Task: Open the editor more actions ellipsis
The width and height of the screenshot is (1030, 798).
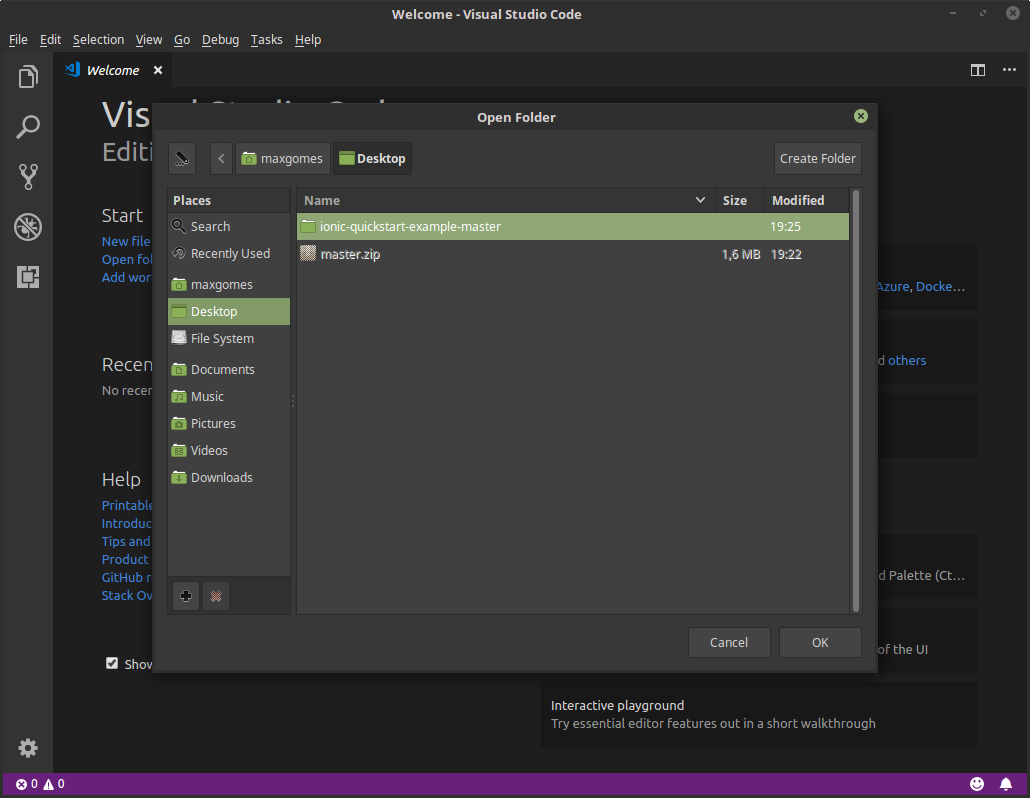Action: 1009,70
